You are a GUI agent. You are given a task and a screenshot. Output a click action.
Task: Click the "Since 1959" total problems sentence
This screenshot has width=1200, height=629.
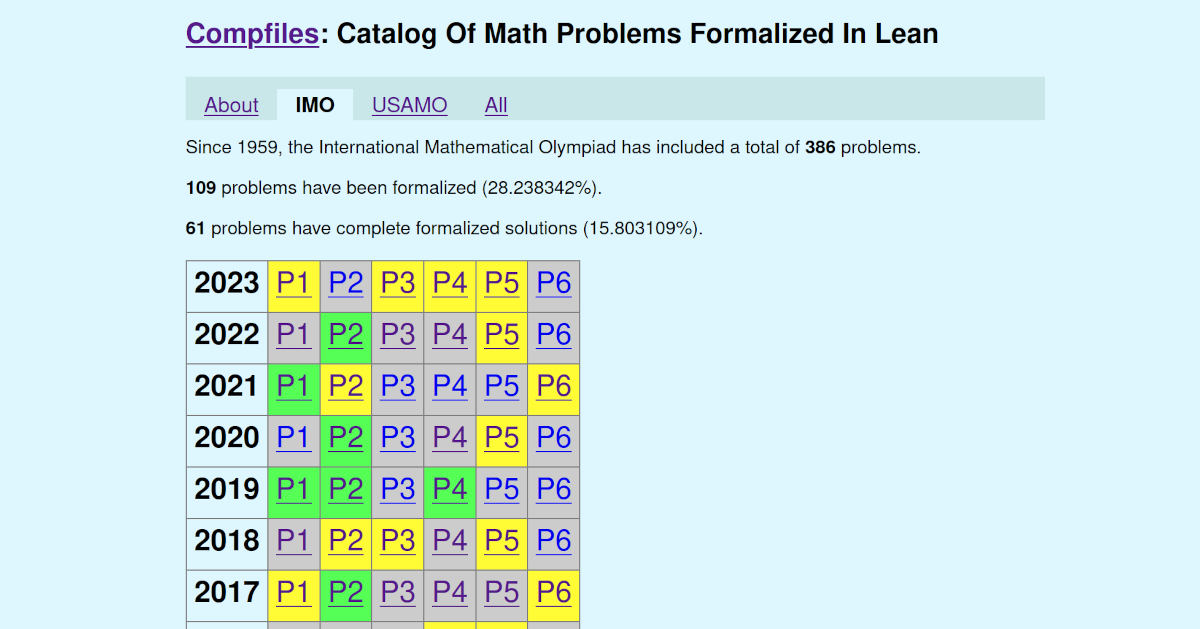click(x=553, y=148)
